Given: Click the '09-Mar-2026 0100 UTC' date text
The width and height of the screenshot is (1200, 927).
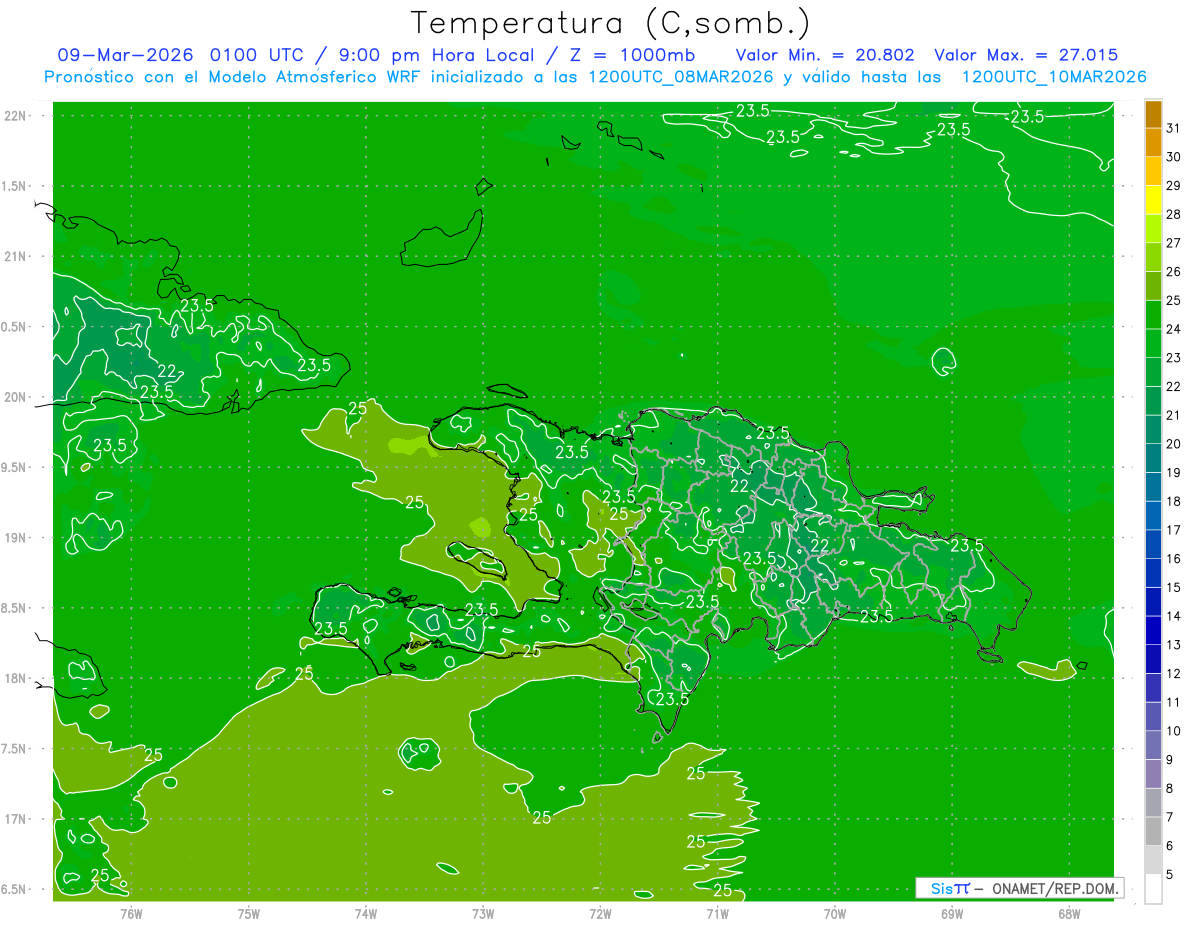Looking at the screenshot, I should click(x=183, y=55).
